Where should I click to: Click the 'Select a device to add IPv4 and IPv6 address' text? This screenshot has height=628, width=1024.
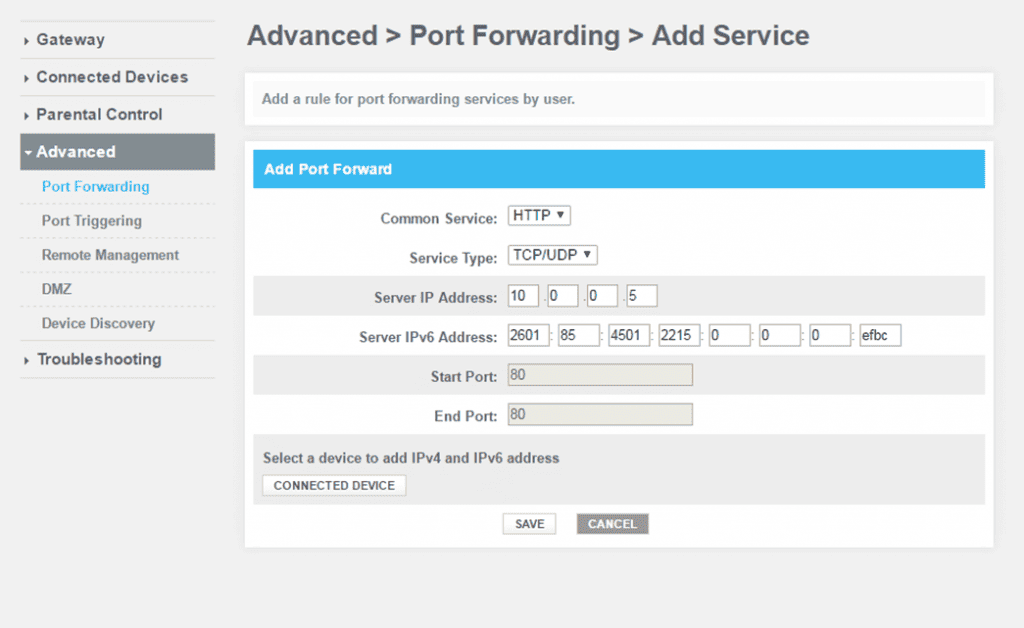click(x=411, y=458)
